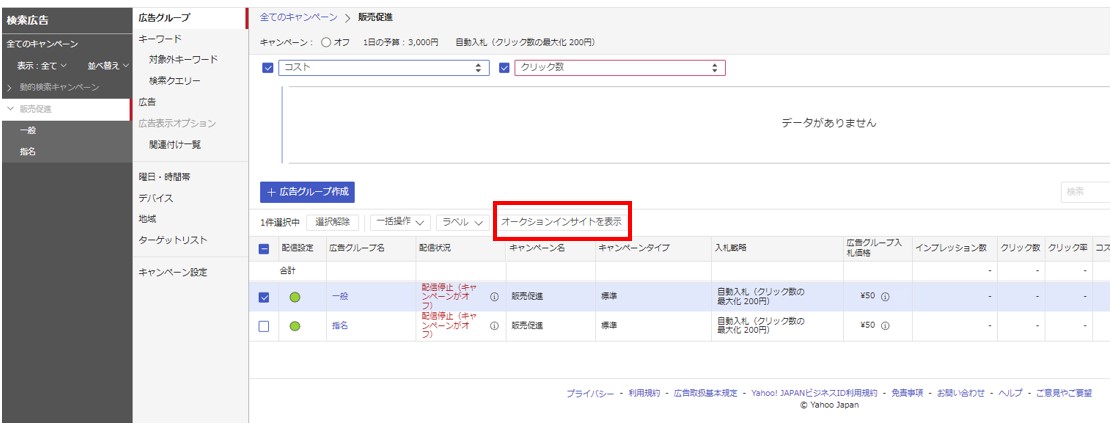This screenshot has width=1111, height=425.
Task: Click info icon beside 指名 delivery status
Action: click(495, 326)
